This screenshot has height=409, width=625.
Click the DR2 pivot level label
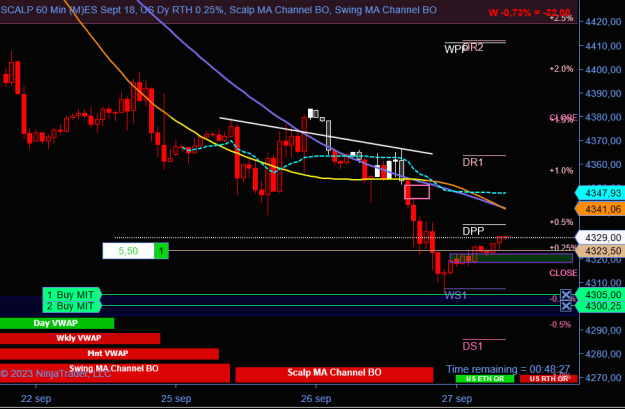(x=474, y=47)
